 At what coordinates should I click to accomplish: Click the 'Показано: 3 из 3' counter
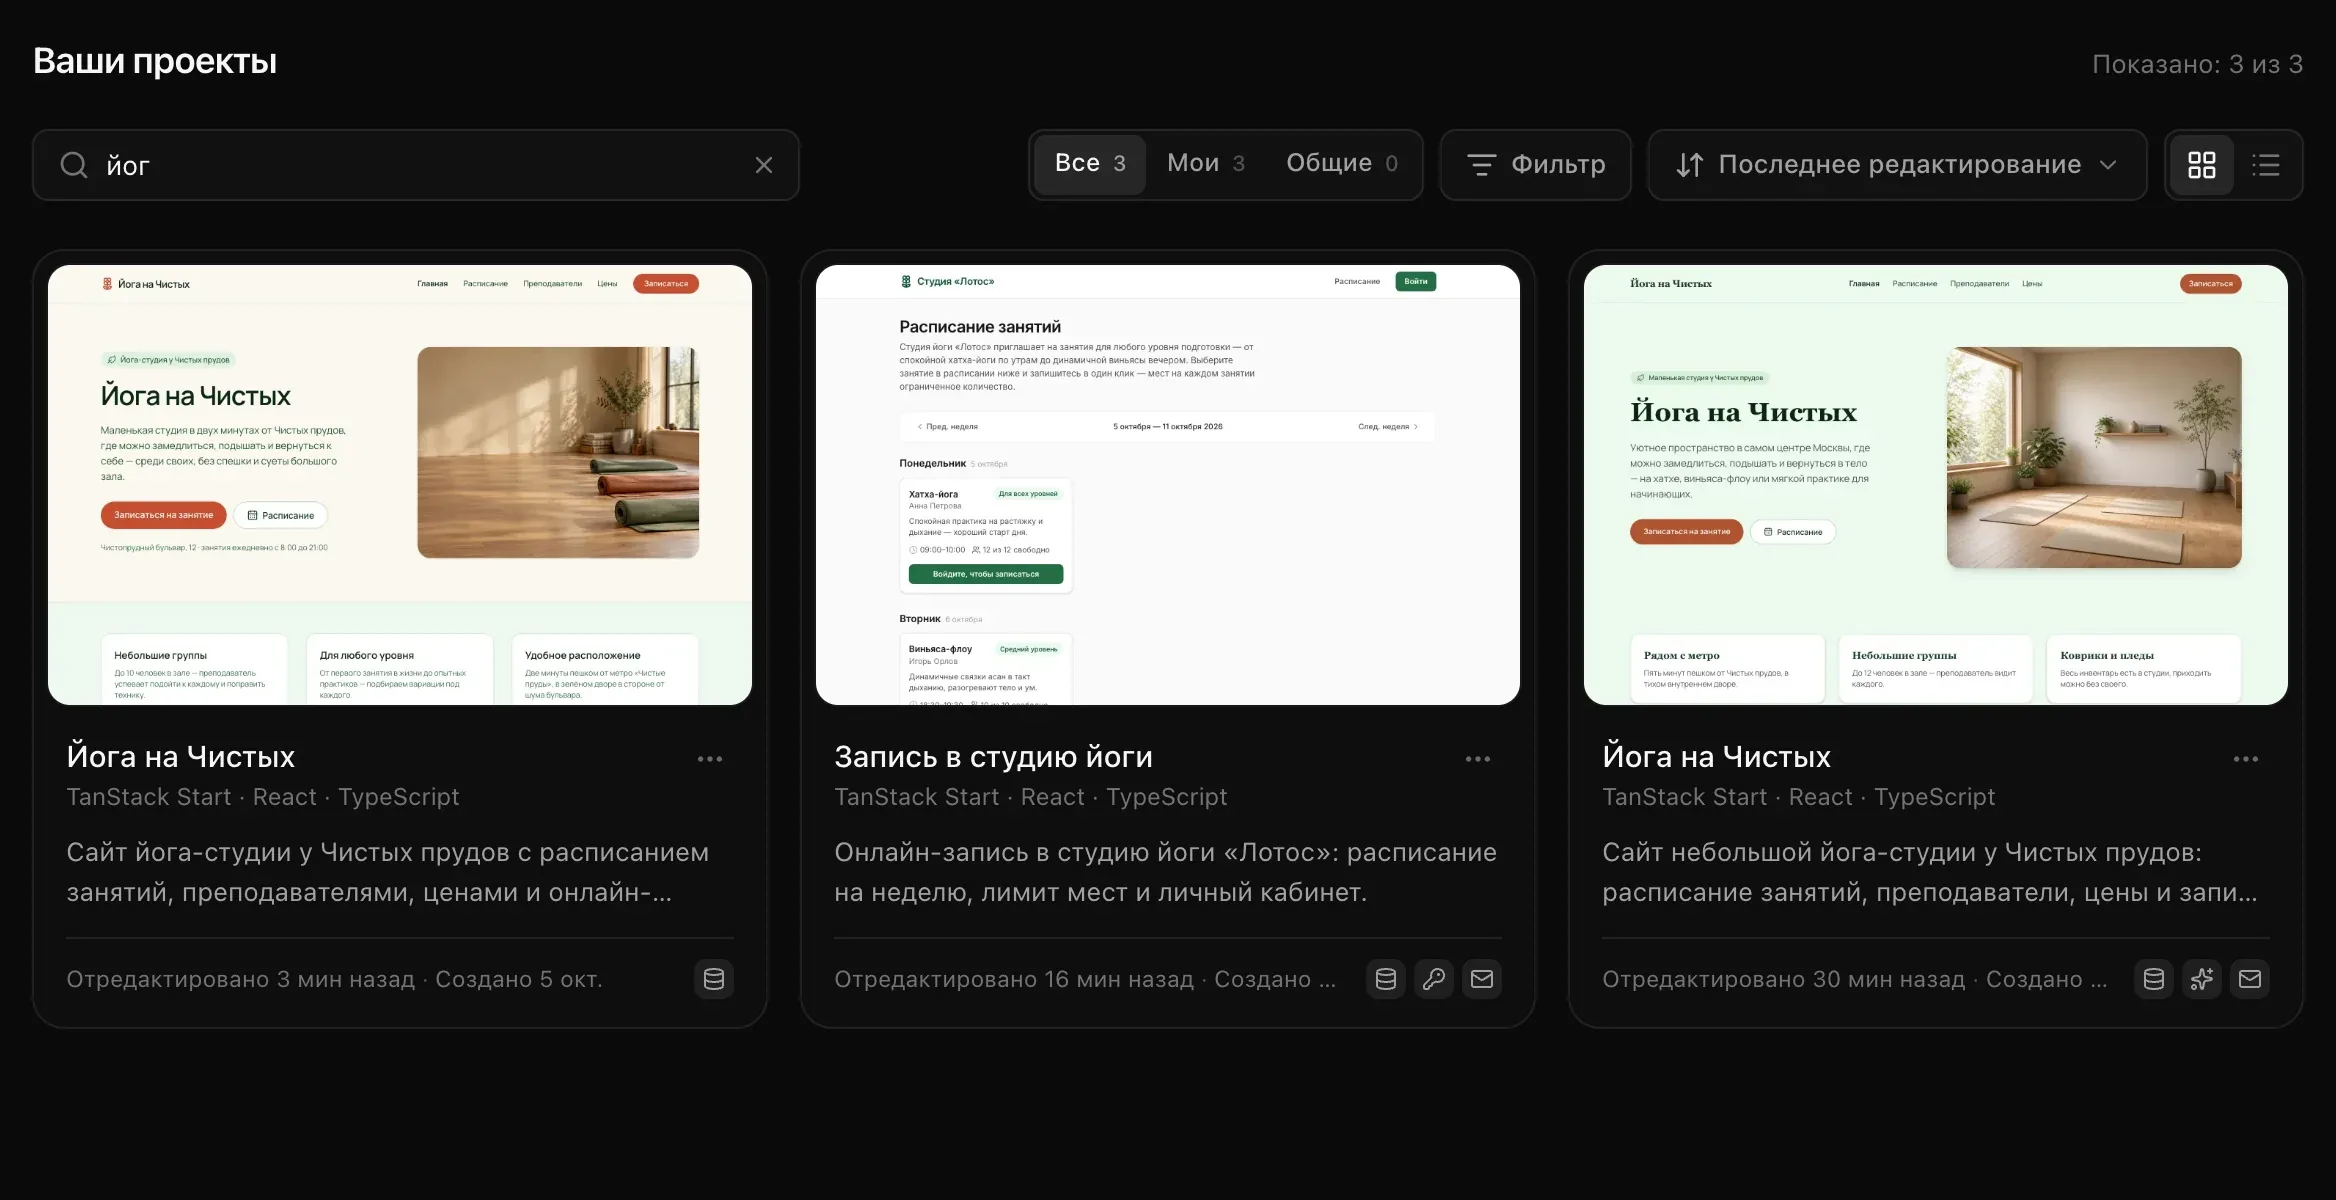tap(2197, 64)
